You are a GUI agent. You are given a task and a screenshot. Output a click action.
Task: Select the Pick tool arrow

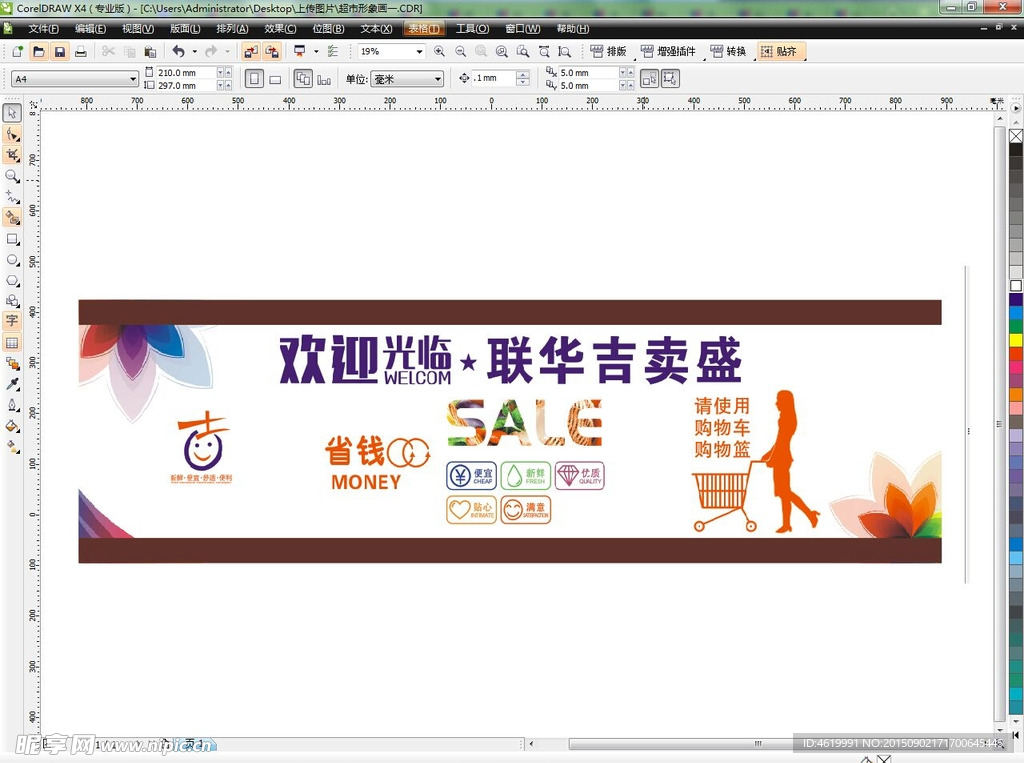tap(12, 113)
